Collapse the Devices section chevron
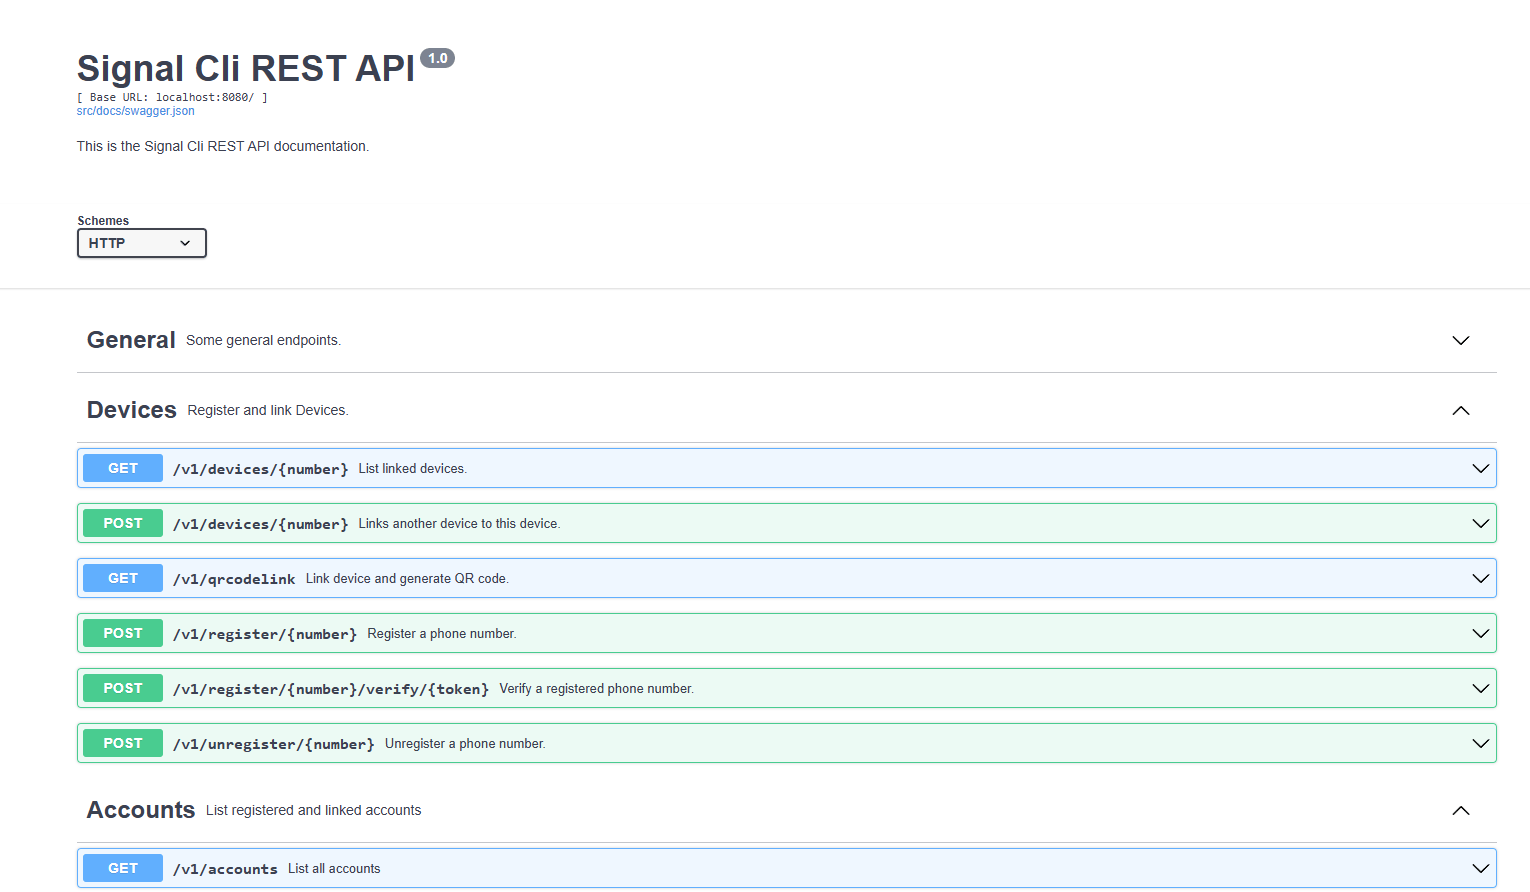The image size is (1530, 892). coord(1460,410)
